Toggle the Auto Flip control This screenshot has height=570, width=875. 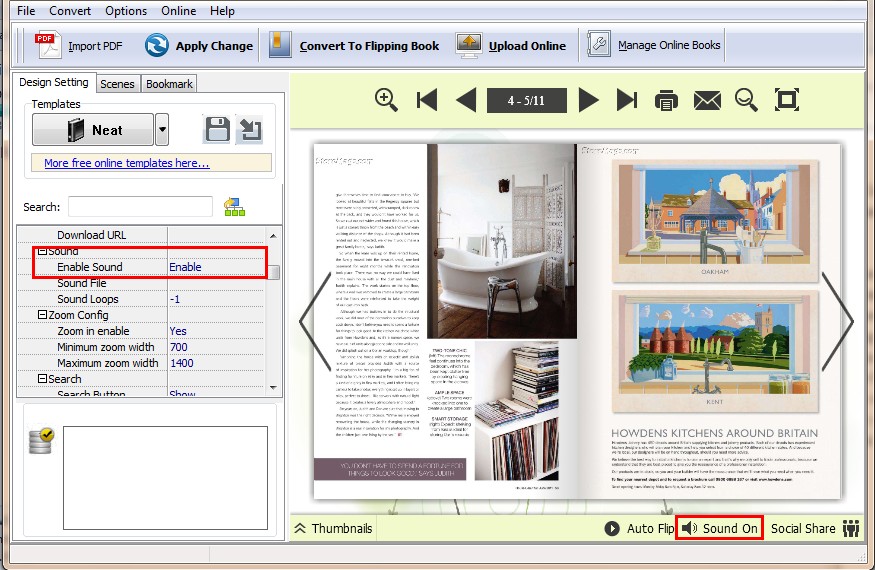[640, 528]
